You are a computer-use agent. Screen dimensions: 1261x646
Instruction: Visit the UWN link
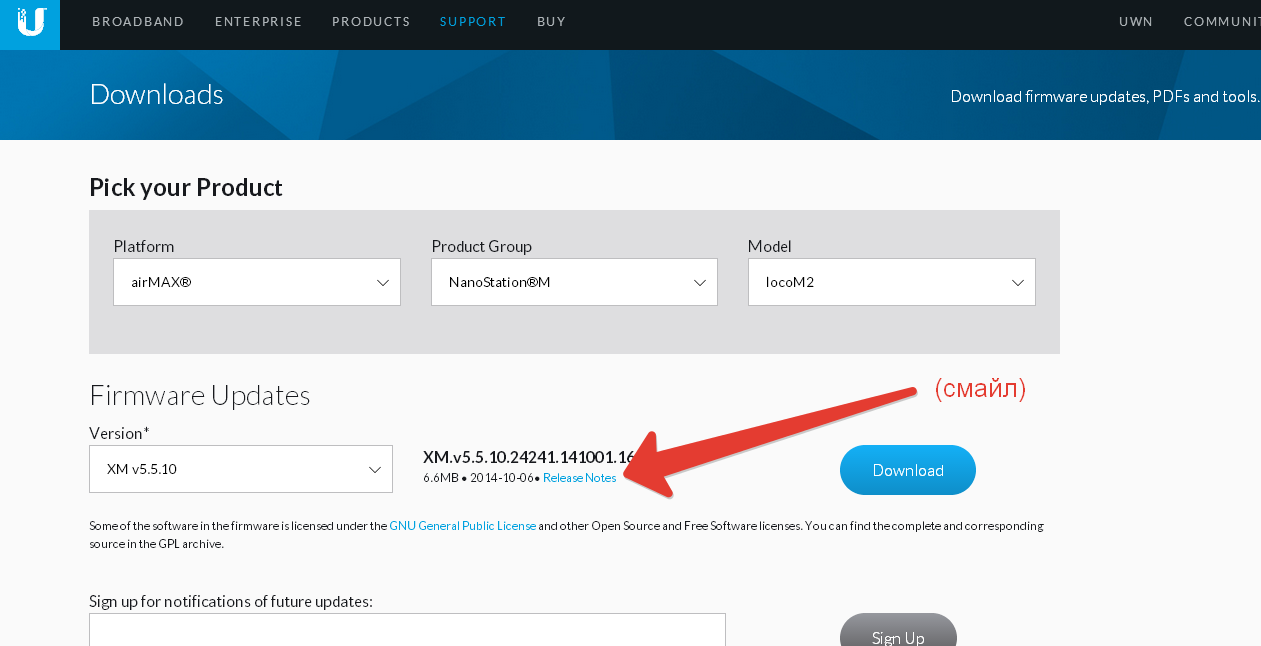tap(1136, 22)
